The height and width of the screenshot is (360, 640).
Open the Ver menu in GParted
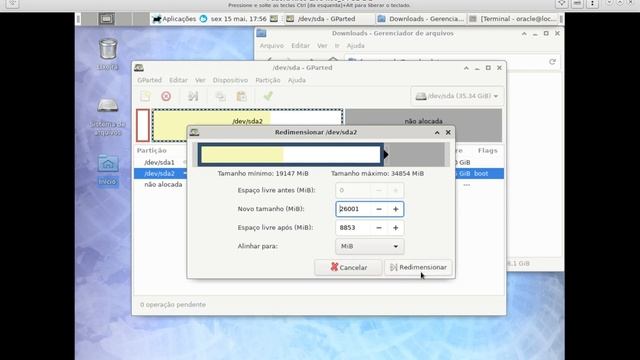[200, 80]
